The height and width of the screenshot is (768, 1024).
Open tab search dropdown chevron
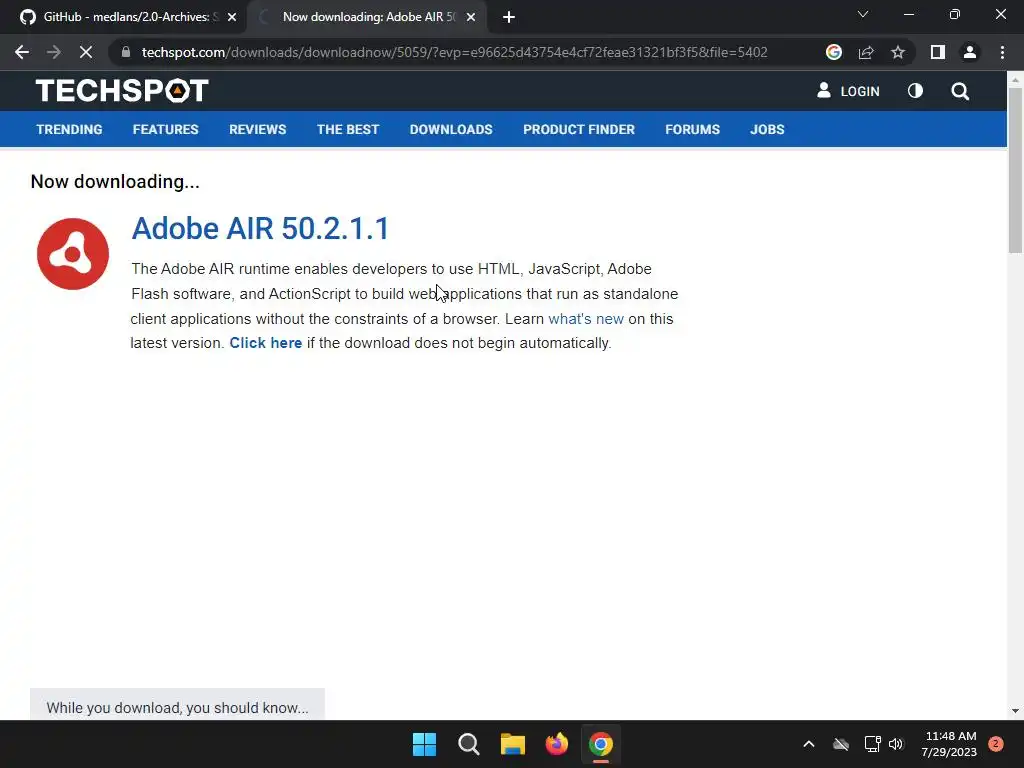click(863, 14)
